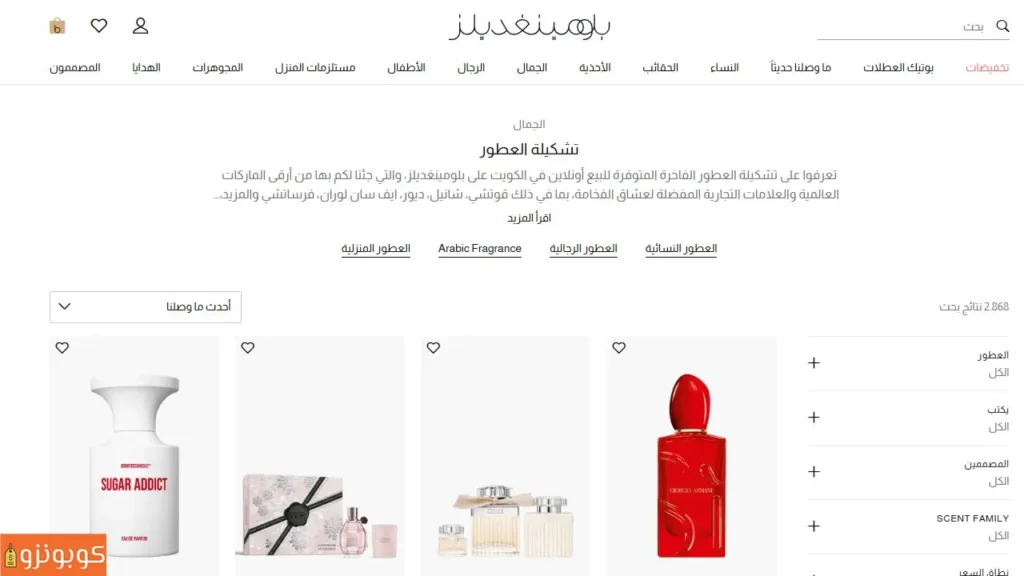The width and height of the screenshot is (1024, 576).
Task: Open the العطور النسائية link
Action: tap(681, 249)
